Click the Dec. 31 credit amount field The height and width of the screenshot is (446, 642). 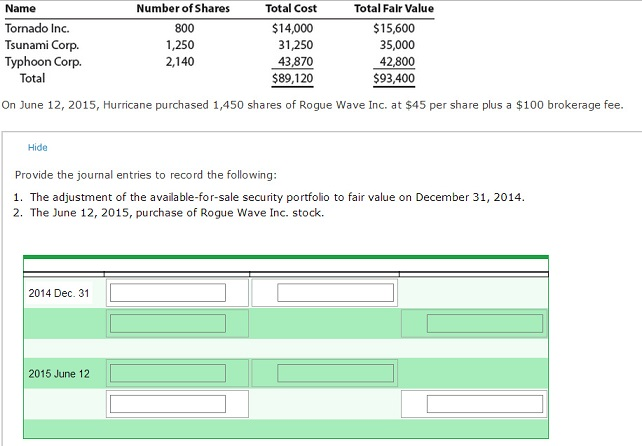click(485, 324)
